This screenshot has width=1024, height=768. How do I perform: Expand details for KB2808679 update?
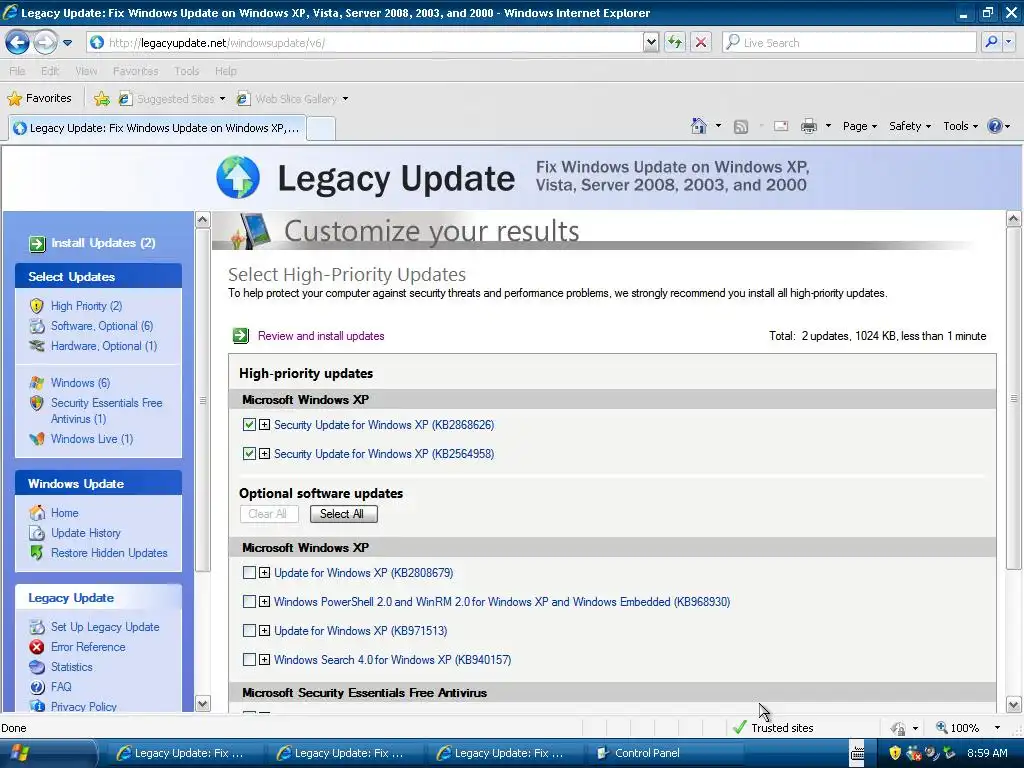coord(264,573)
